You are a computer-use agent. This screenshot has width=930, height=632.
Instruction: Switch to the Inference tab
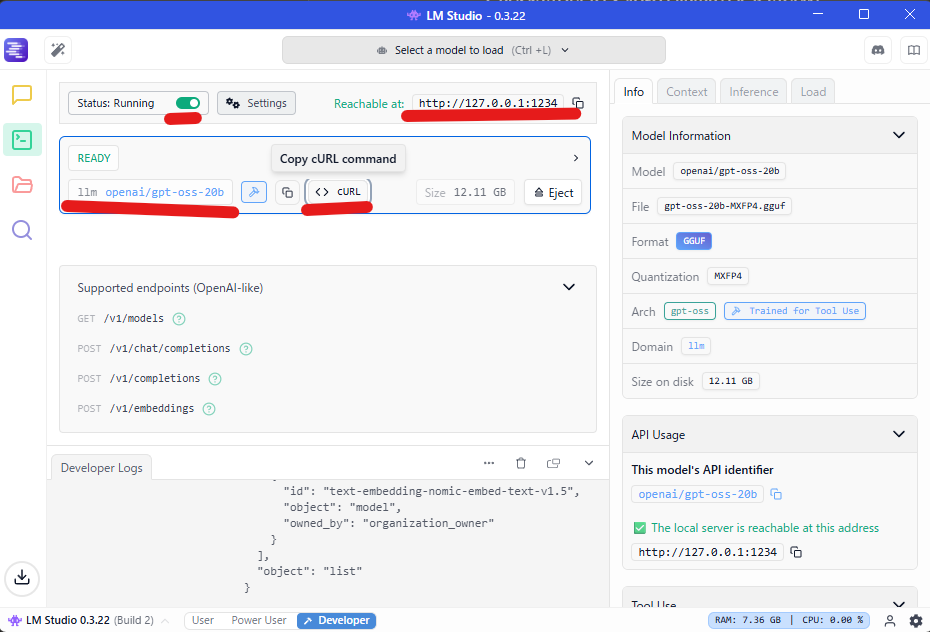(x=753, y=92)
